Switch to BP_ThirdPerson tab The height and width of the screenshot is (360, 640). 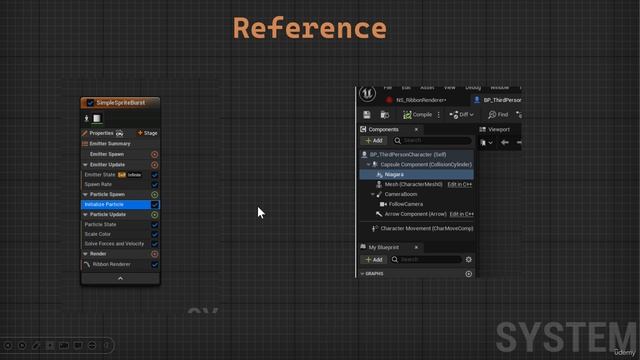click(x=497, y=100)
